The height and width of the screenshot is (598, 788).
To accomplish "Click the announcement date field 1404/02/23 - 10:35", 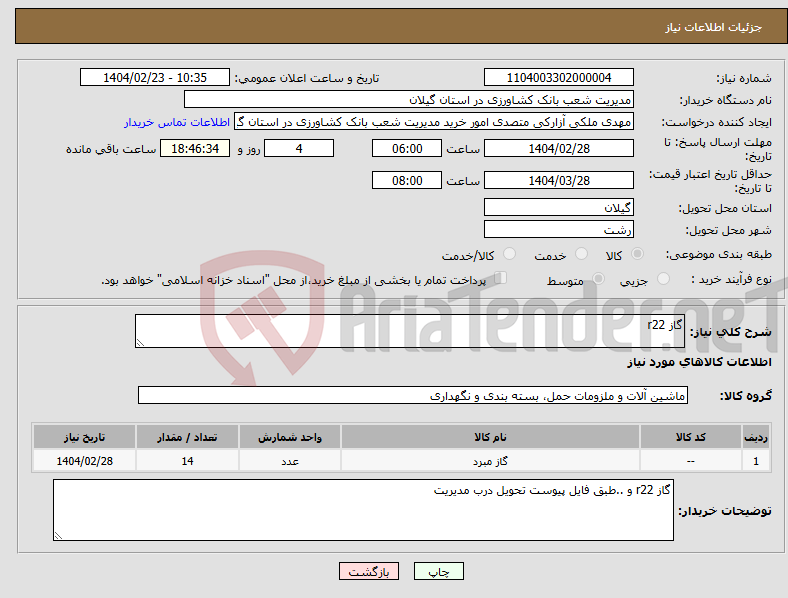I will pos(155,77).
